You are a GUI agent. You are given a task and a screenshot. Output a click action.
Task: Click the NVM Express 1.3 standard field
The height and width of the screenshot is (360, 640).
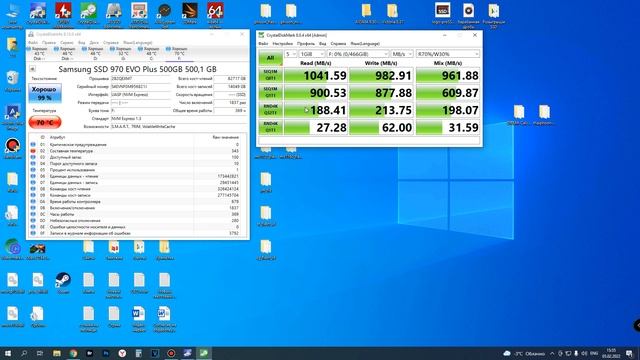coord(179,118)
